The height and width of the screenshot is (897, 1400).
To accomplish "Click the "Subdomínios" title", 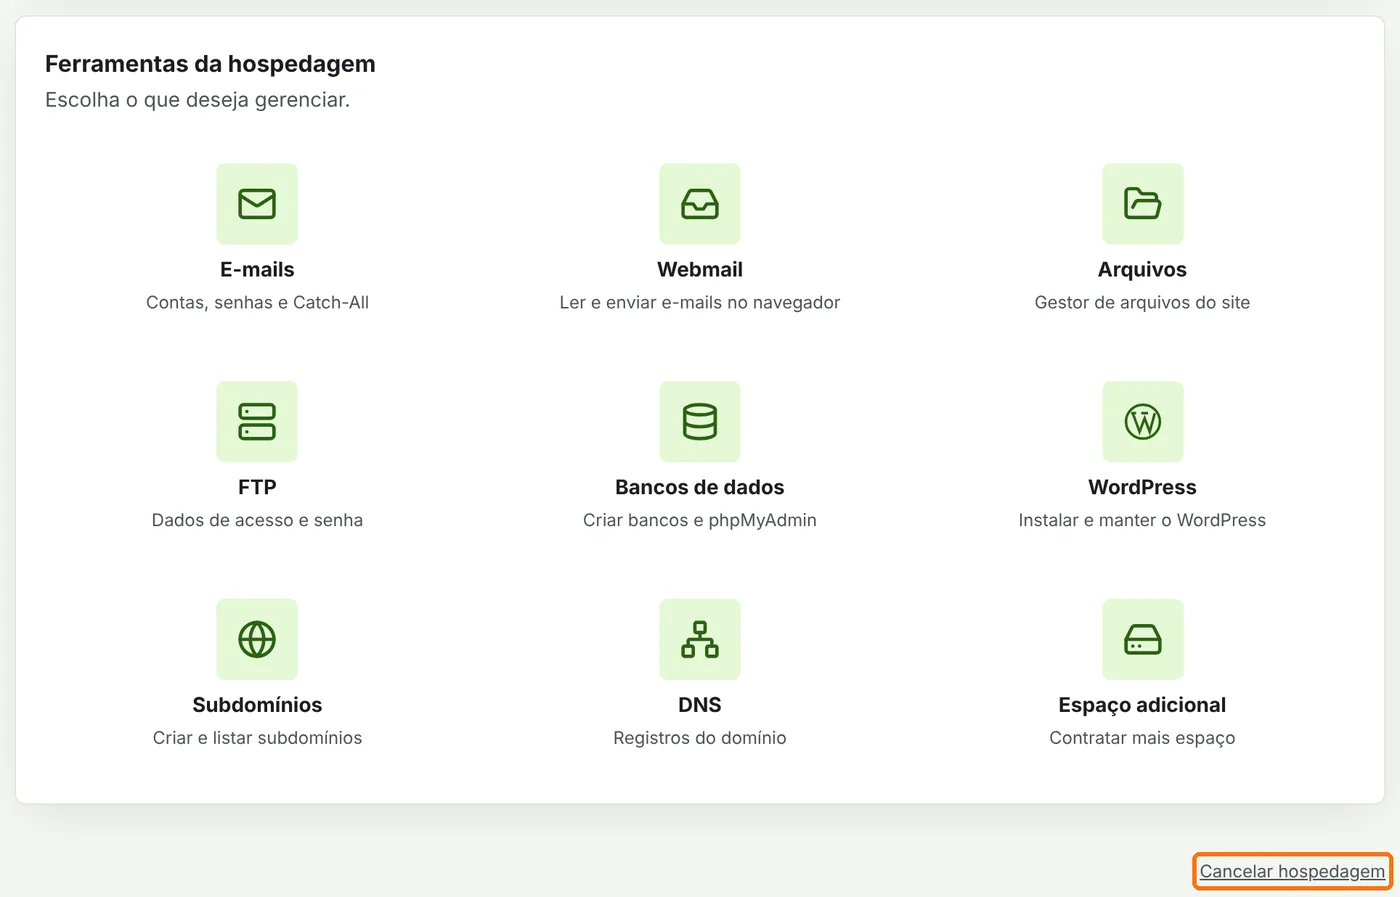I will pyautogui.click(x=257, y=705).
